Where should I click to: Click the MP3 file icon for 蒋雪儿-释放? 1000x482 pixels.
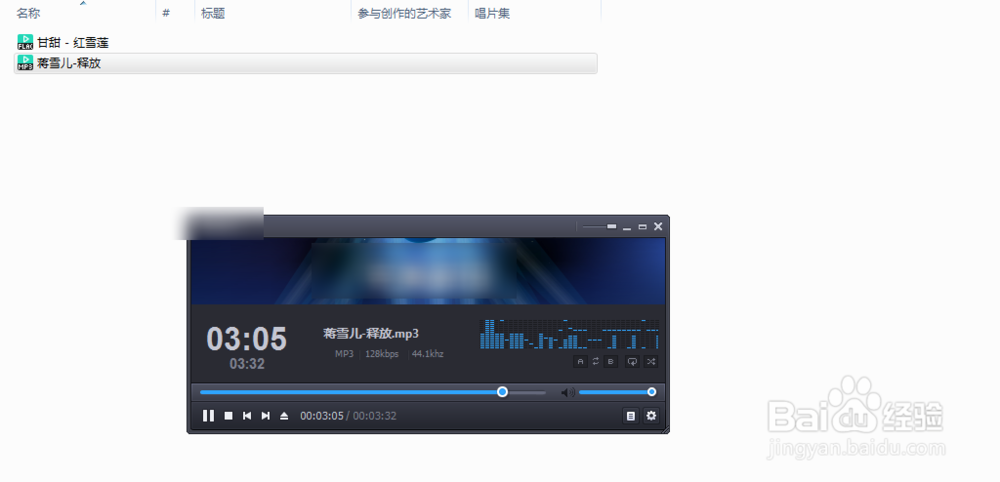pyautogui.click(x=25, y=62)
